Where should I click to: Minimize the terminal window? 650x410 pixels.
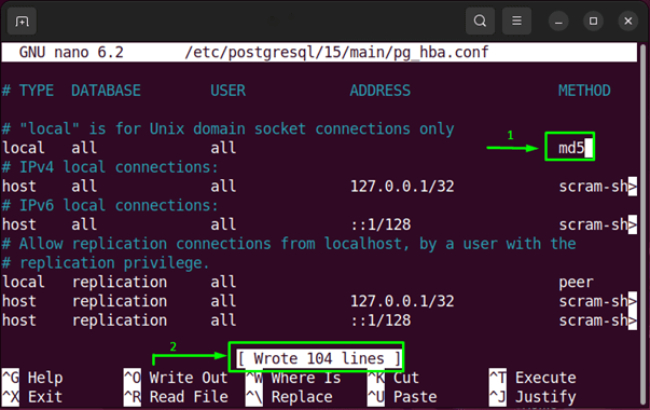558,21
